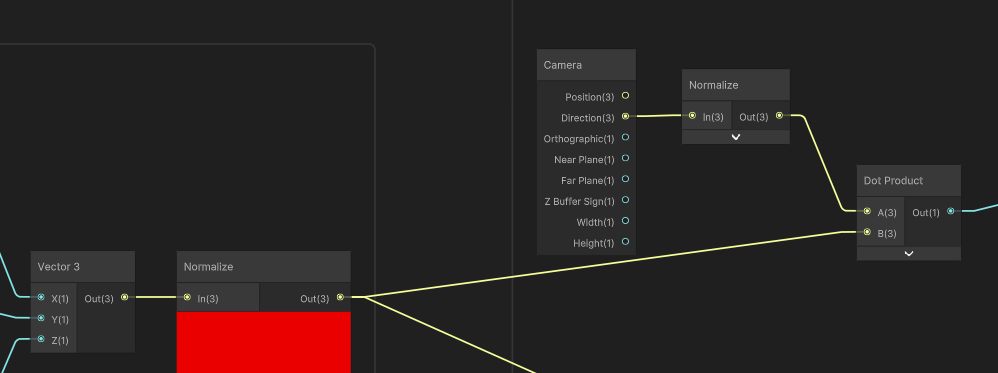
Task: Click the Dot Product Out(1) output port
Action: click(x=950, y=211)
